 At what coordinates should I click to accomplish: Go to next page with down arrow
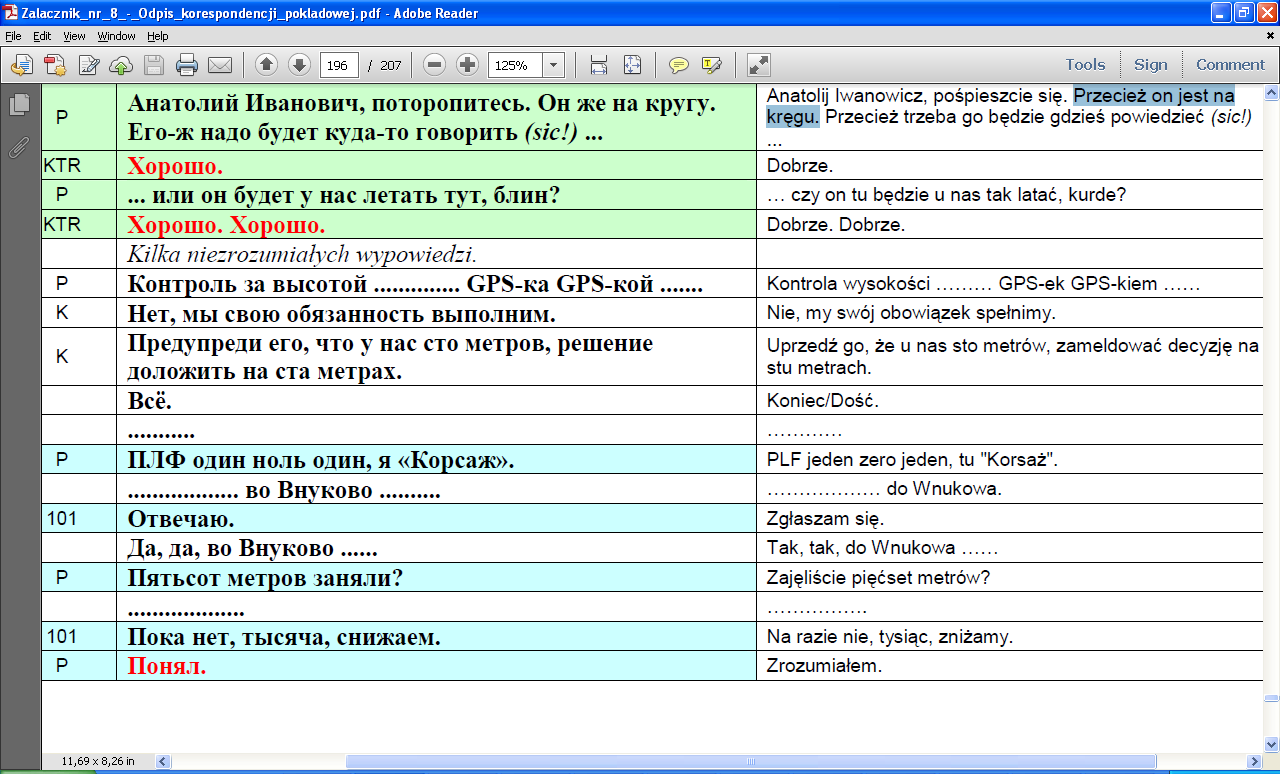click(299, 65)
